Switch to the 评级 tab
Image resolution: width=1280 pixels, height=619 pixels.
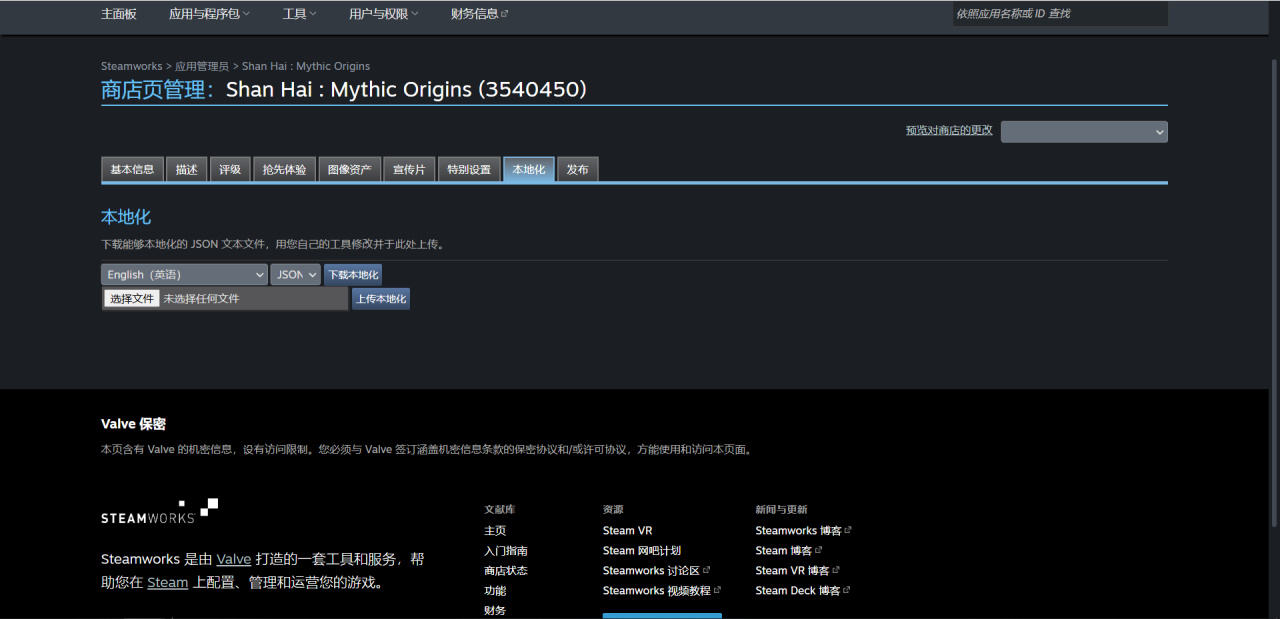pos(230,170)
